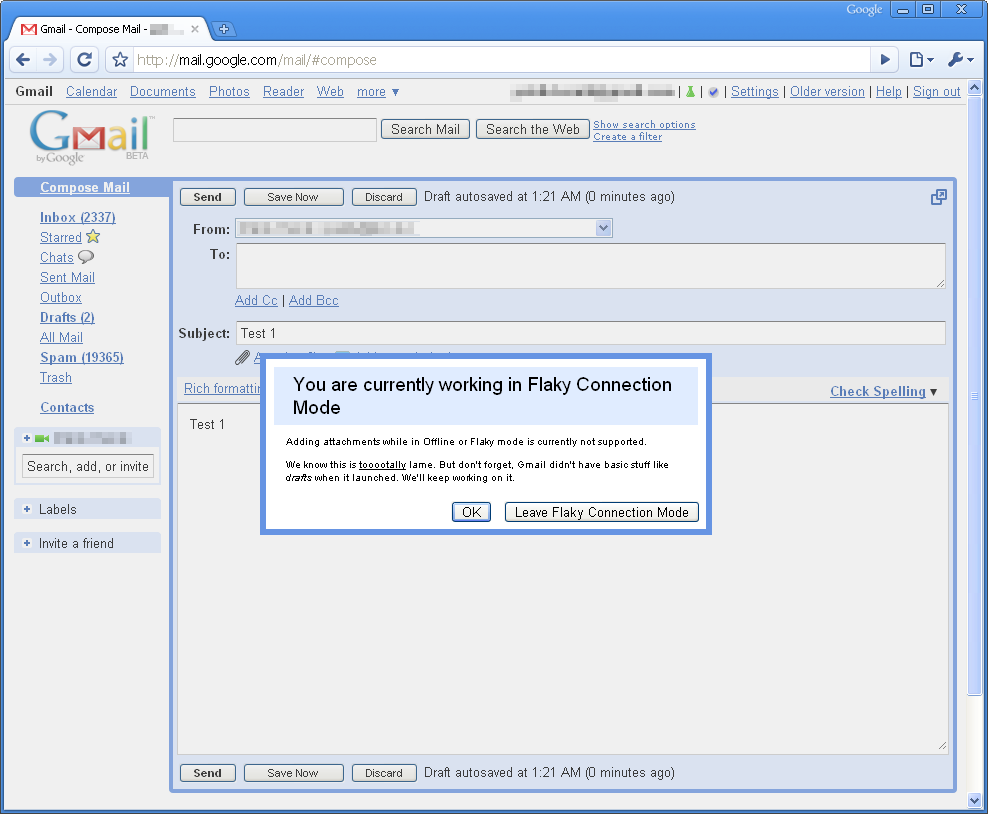Expand the 'more' Google services menu
This screenshot has height=814, width=988.
point(378,92)
